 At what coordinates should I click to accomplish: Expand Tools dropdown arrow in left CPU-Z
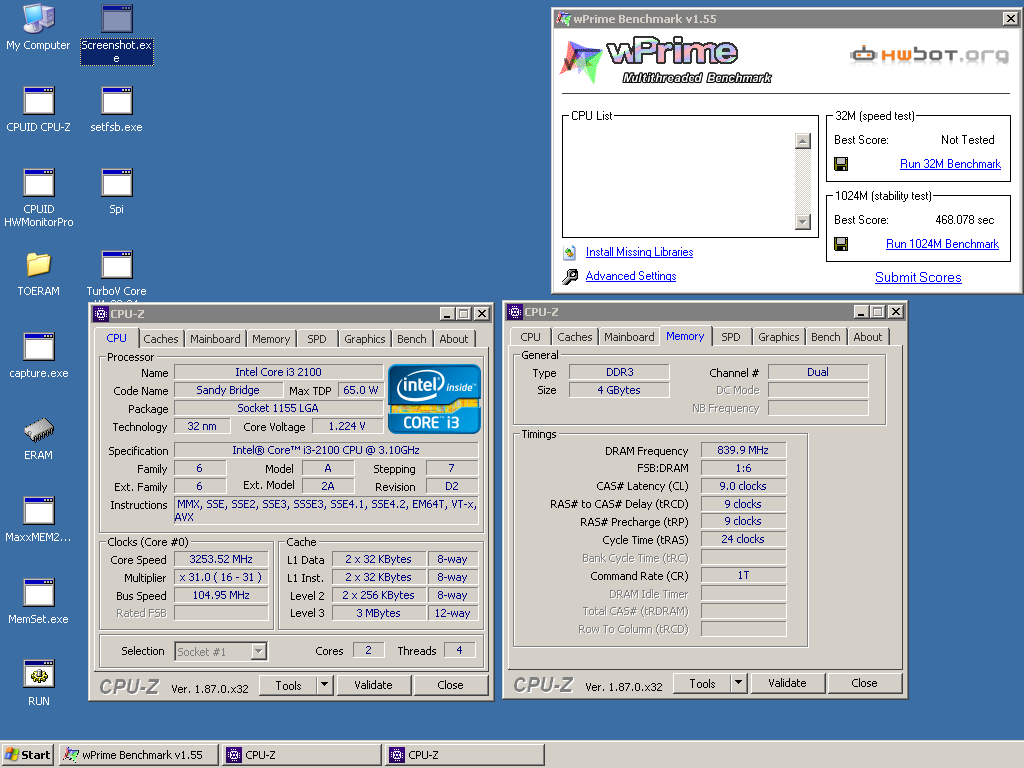click(325, 685)
